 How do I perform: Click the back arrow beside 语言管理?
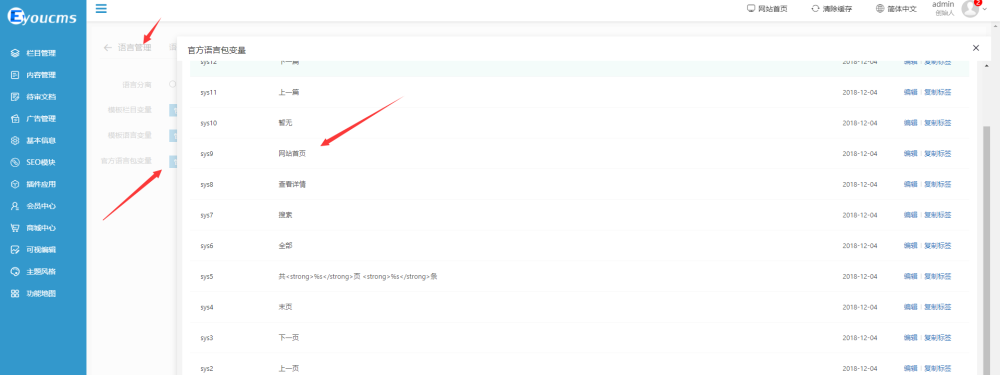tap(108, 47)
